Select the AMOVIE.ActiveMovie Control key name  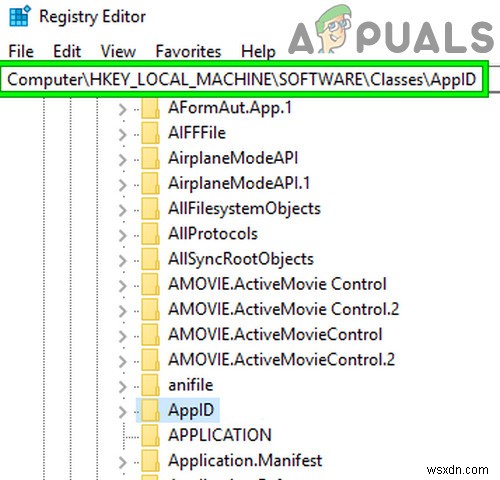point(277,285)
